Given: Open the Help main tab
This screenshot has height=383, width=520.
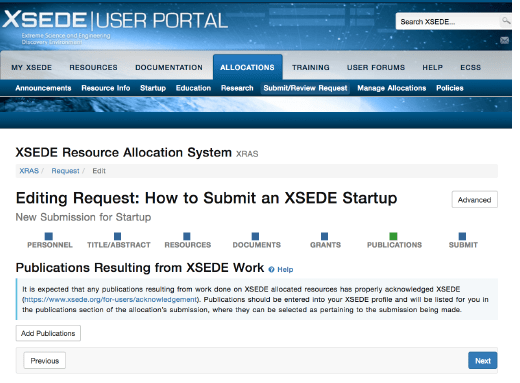Looking at the screenshot, I should (432, 68).
